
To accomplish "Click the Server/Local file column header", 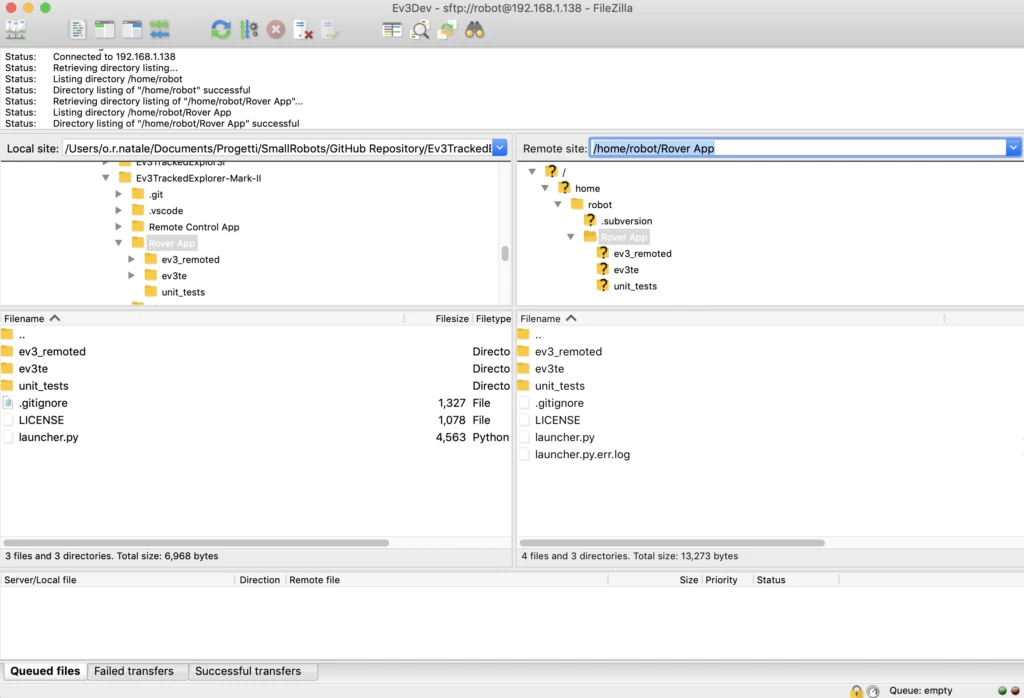I will 118,580.
